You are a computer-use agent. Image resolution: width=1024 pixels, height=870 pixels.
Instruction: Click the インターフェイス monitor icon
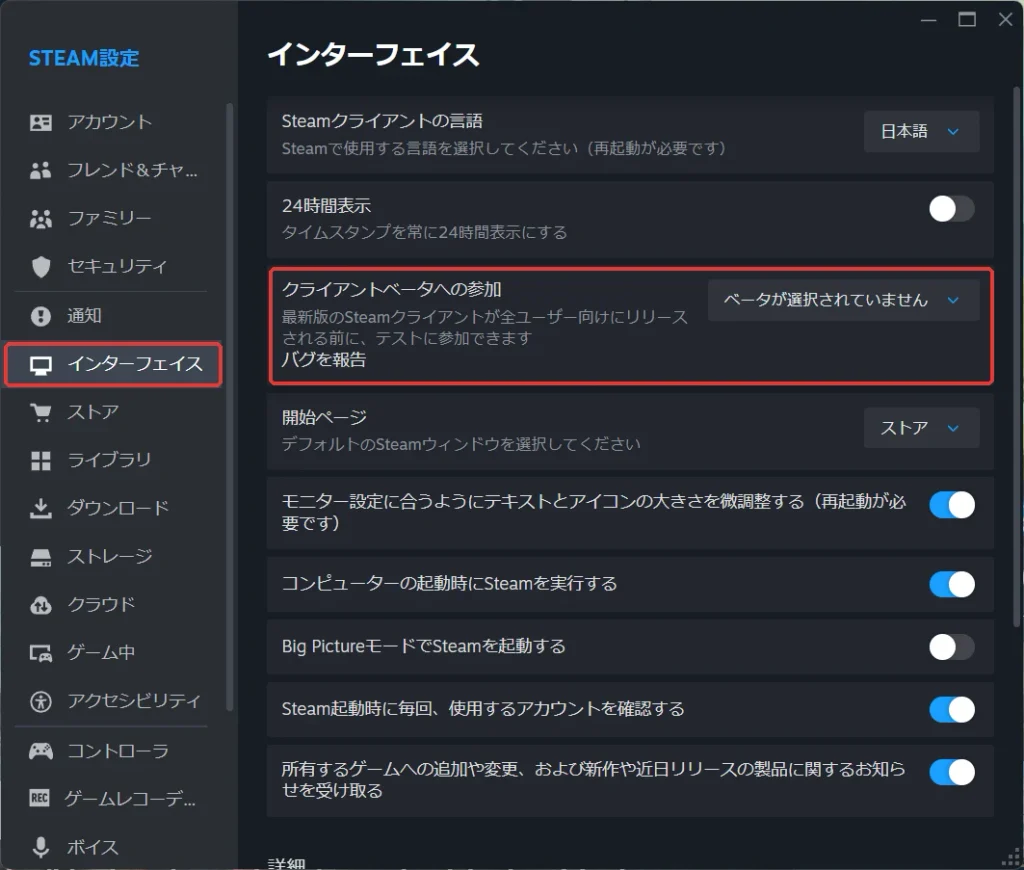pyautogui.click(x=40, y=365)
